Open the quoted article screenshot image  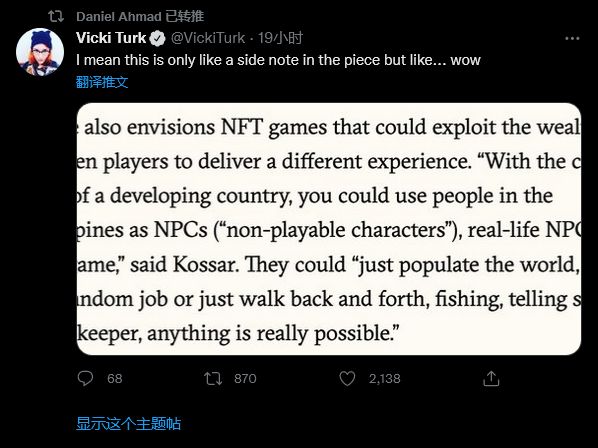[329, 229]
